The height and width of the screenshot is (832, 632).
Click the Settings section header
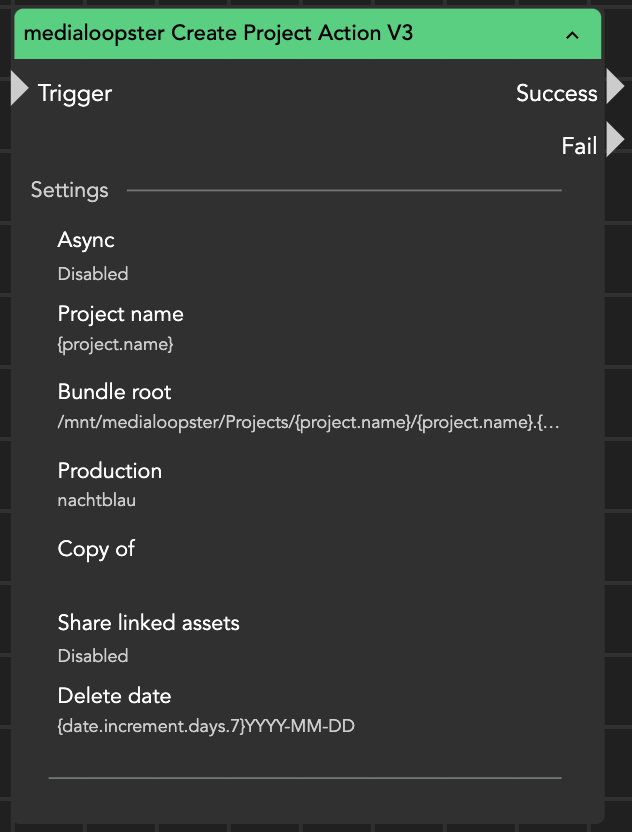(70, 190)
